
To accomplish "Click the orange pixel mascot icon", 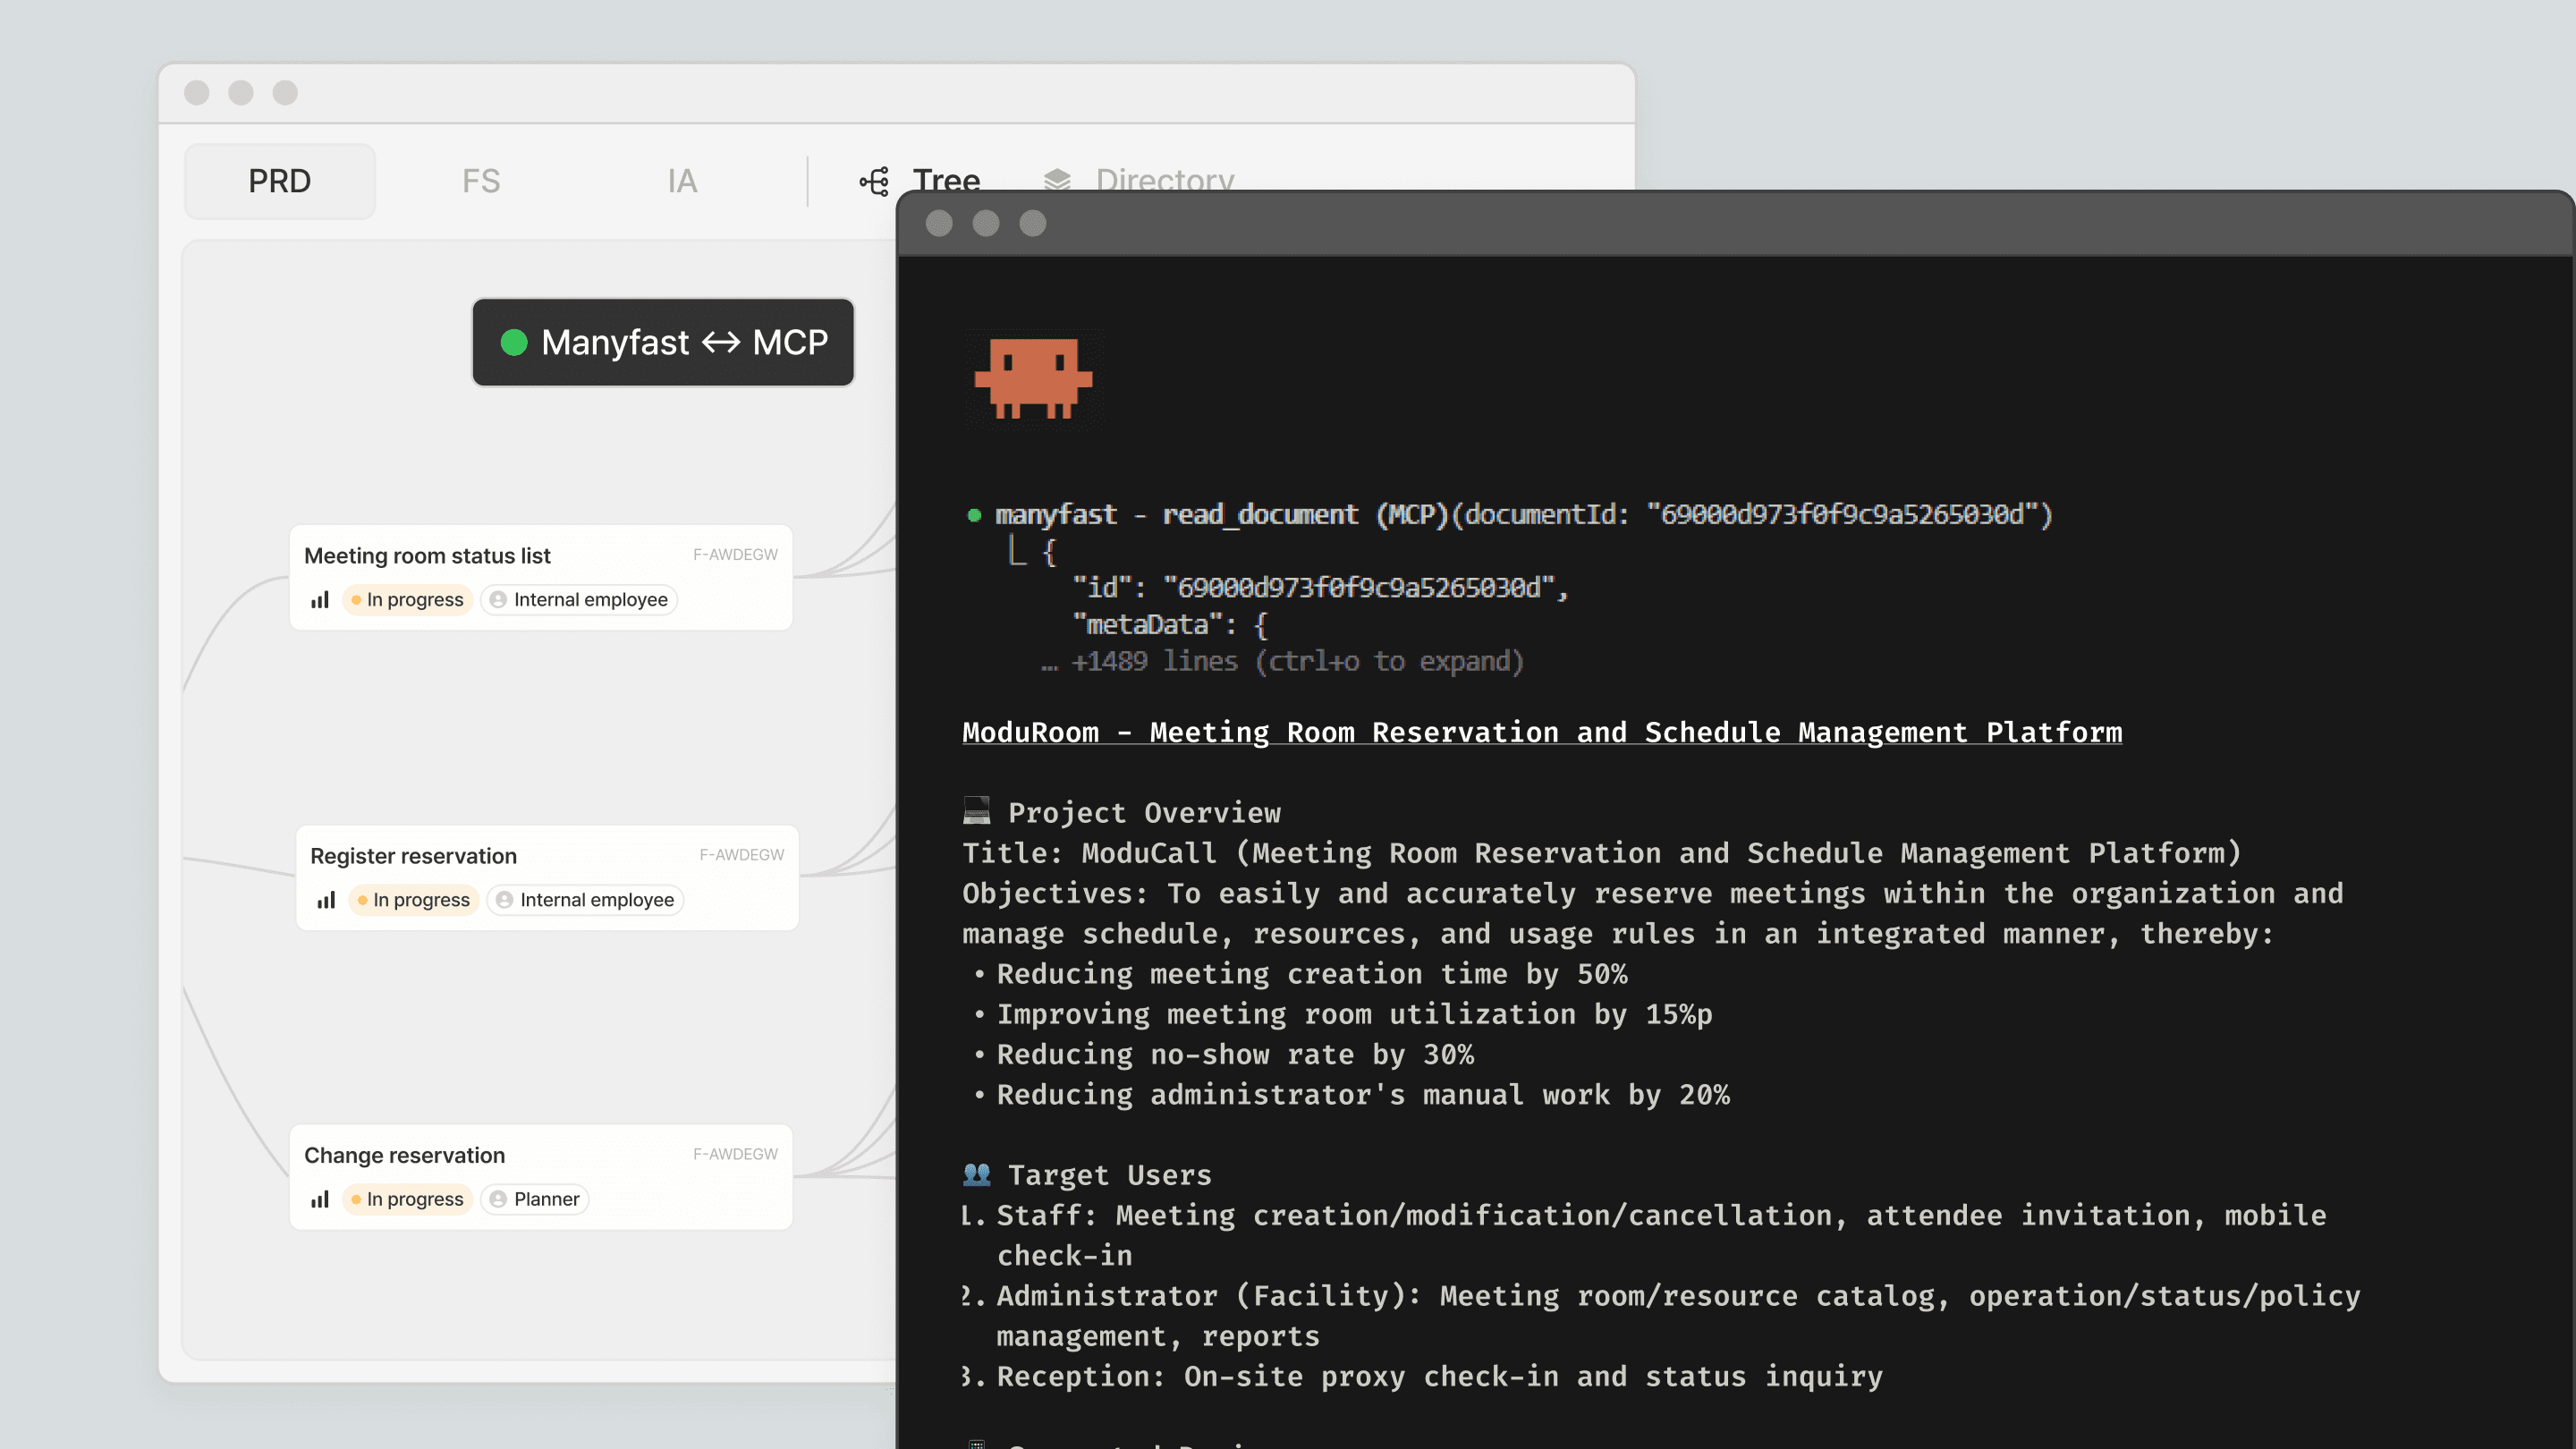I will (x=1033, y=378).
